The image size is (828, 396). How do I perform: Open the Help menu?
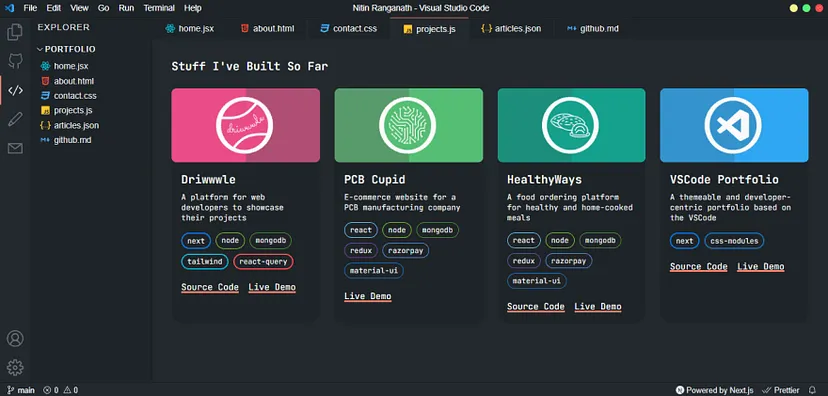(x=193, y=8)
